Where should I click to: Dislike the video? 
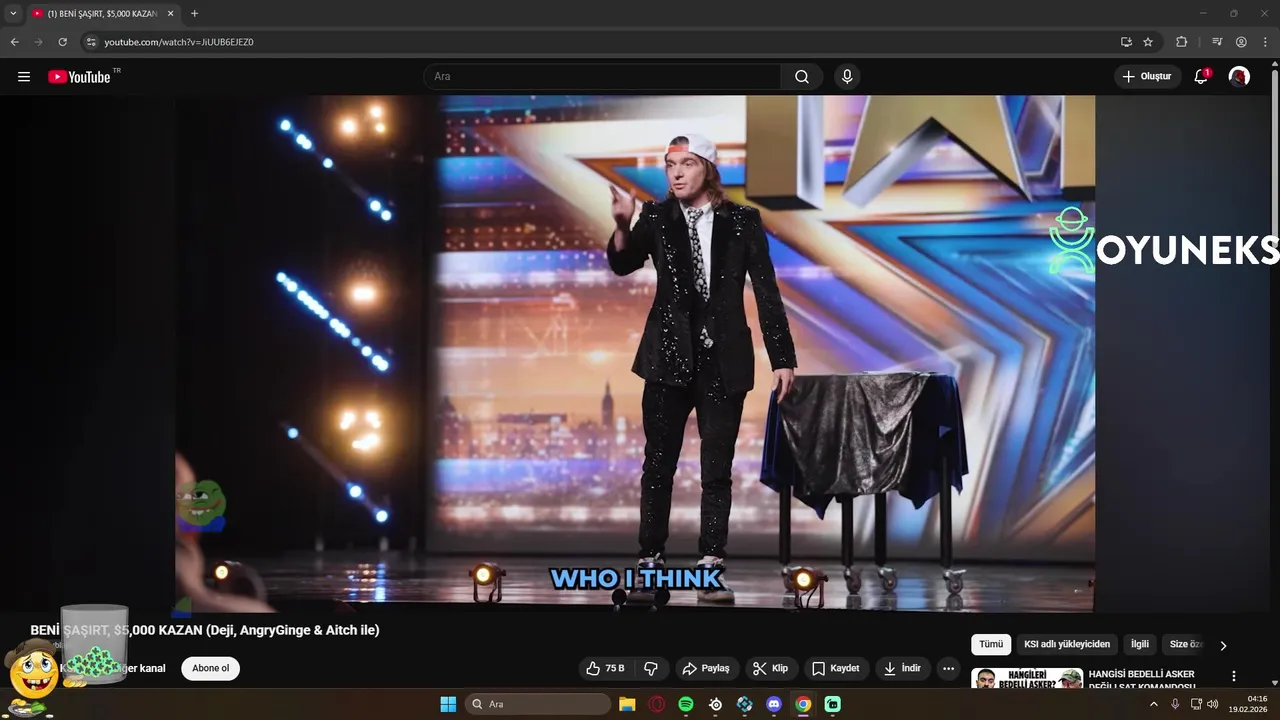(x=651, y=668)
